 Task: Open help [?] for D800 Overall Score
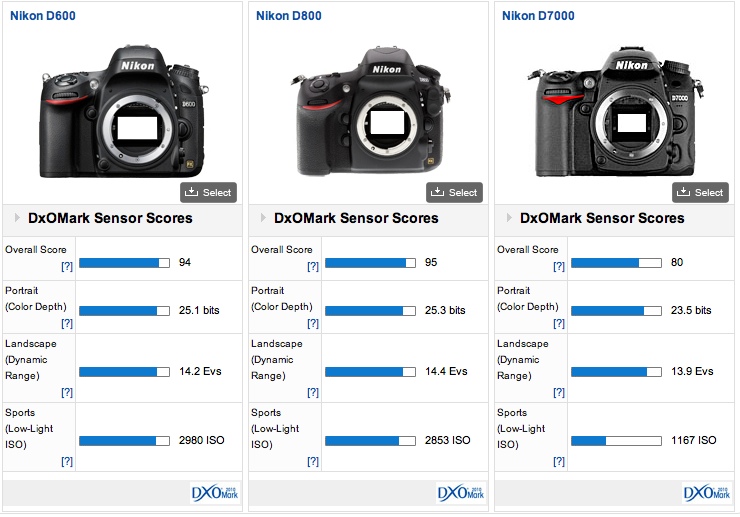(x=313, y=266)
